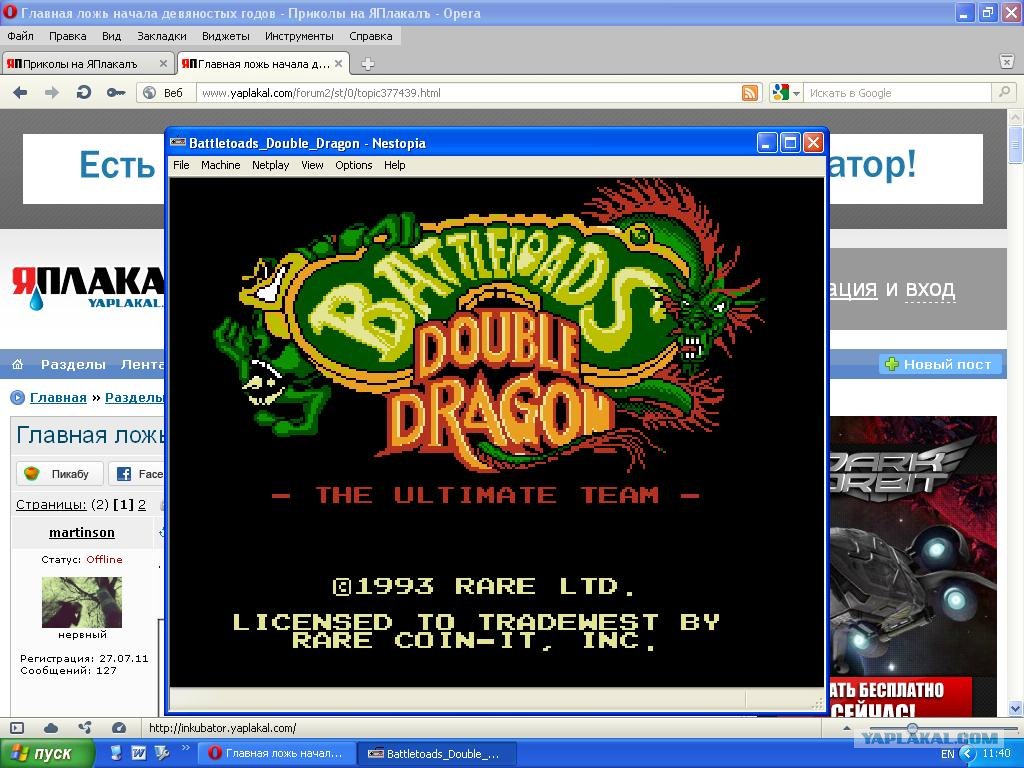Open Nestopia Machine menu
Screen dimensions: 1024x768
(x=221, y=165)
